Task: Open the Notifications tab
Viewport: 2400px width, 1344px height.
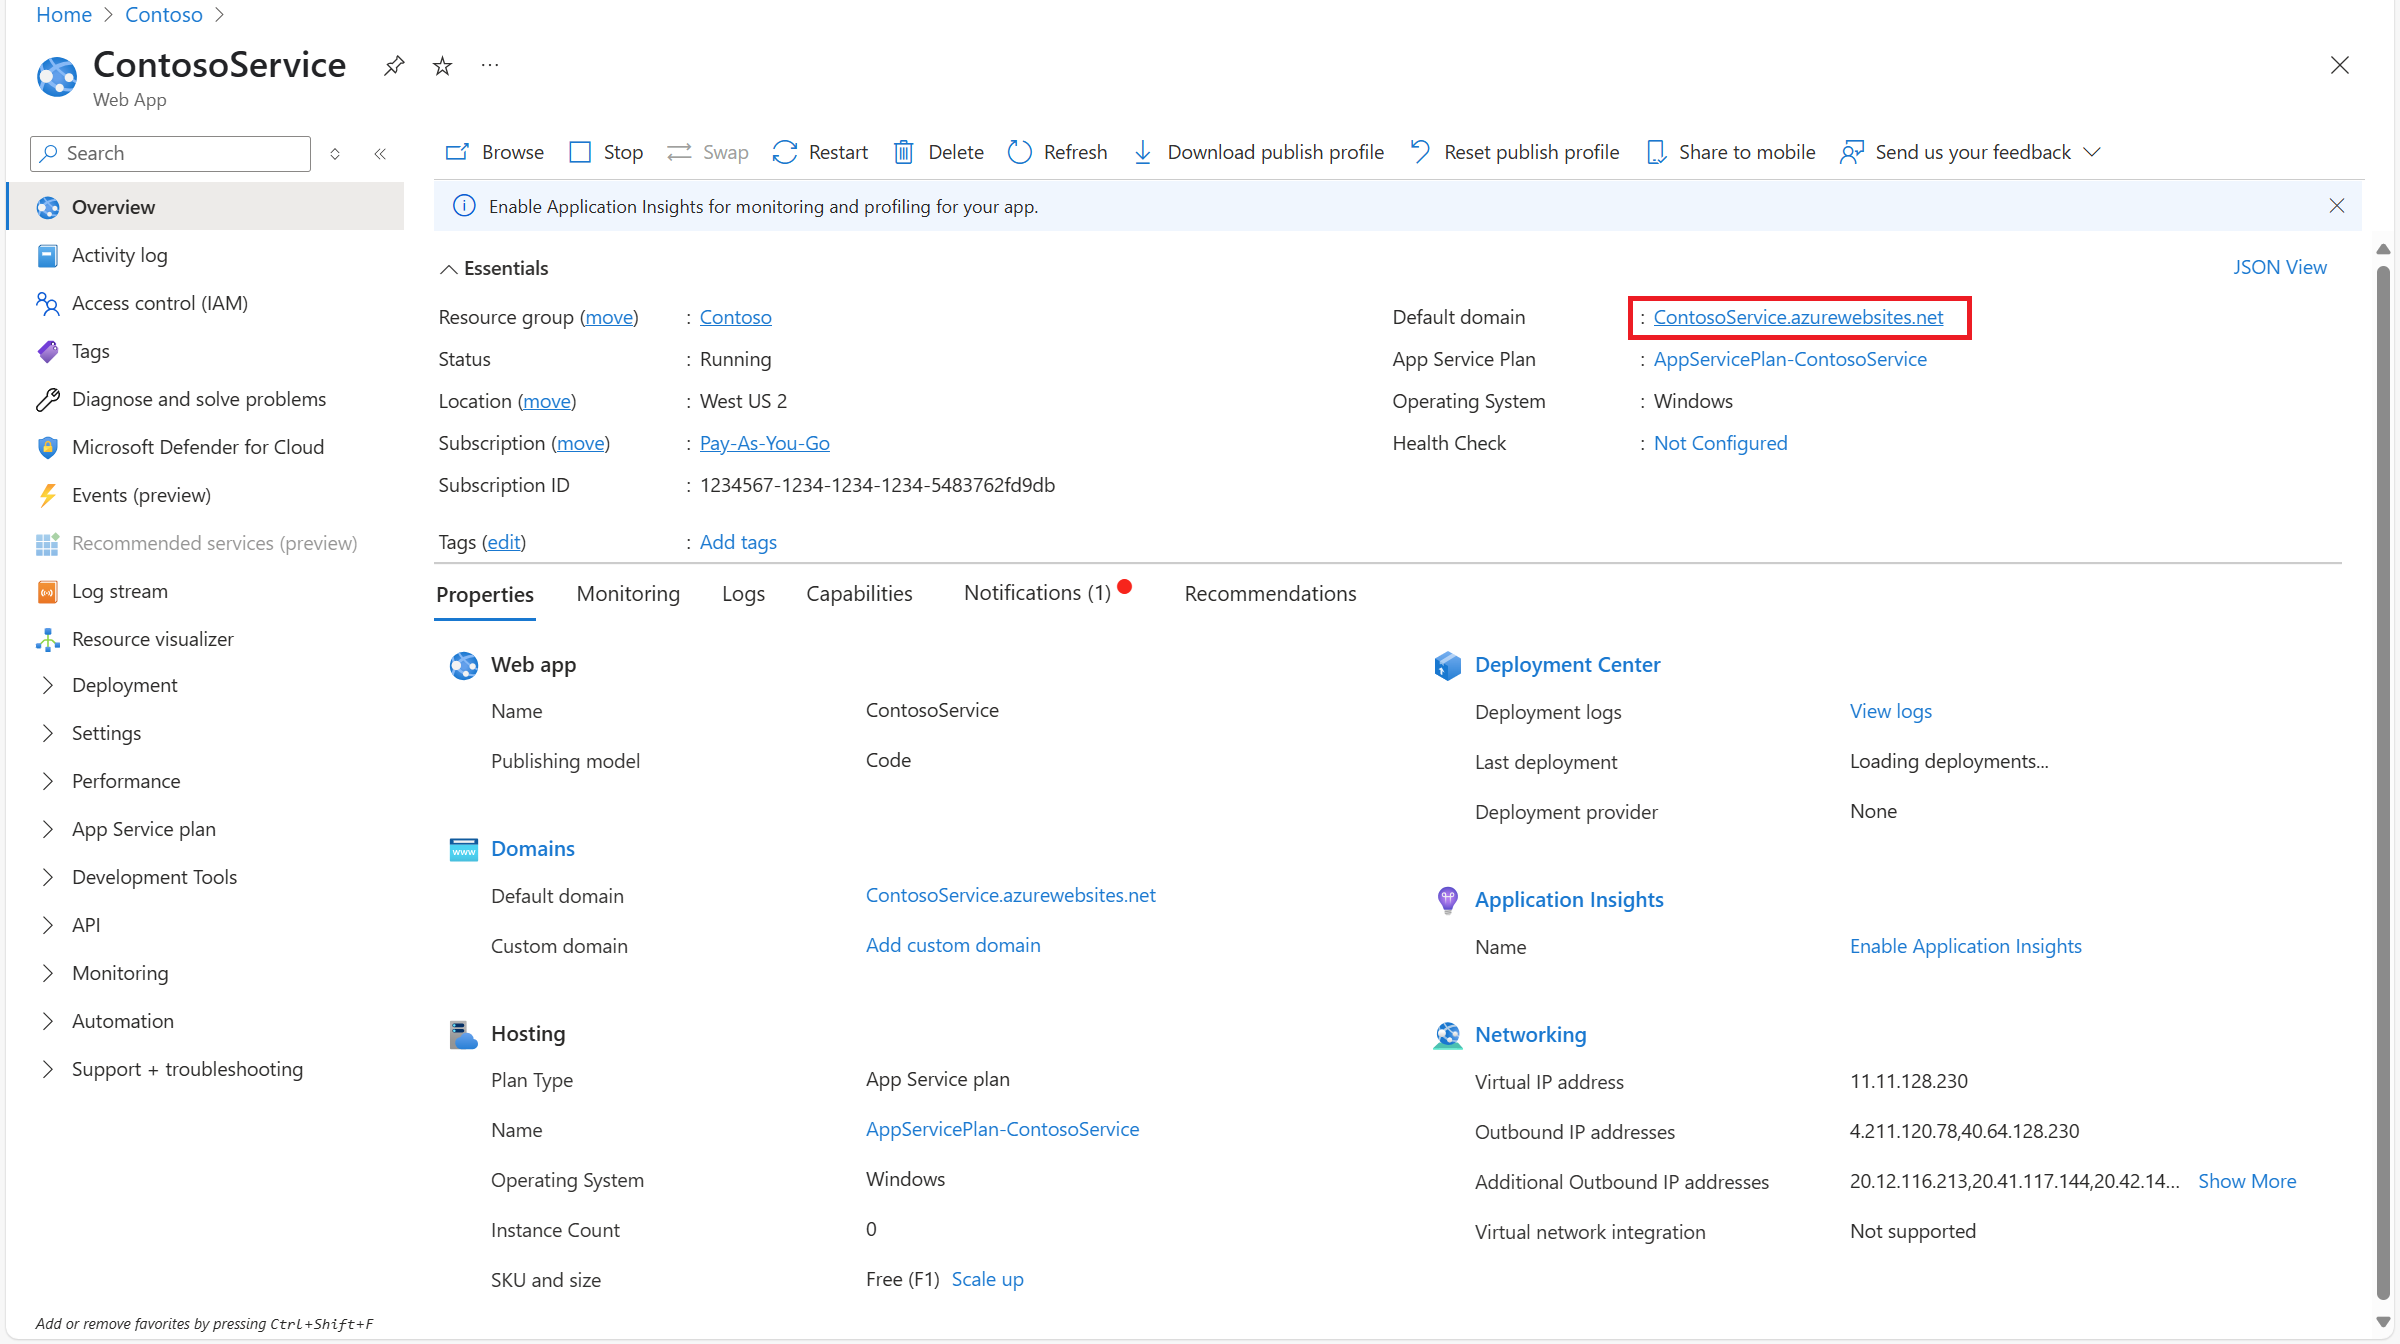Action: tap(1035, 593)
